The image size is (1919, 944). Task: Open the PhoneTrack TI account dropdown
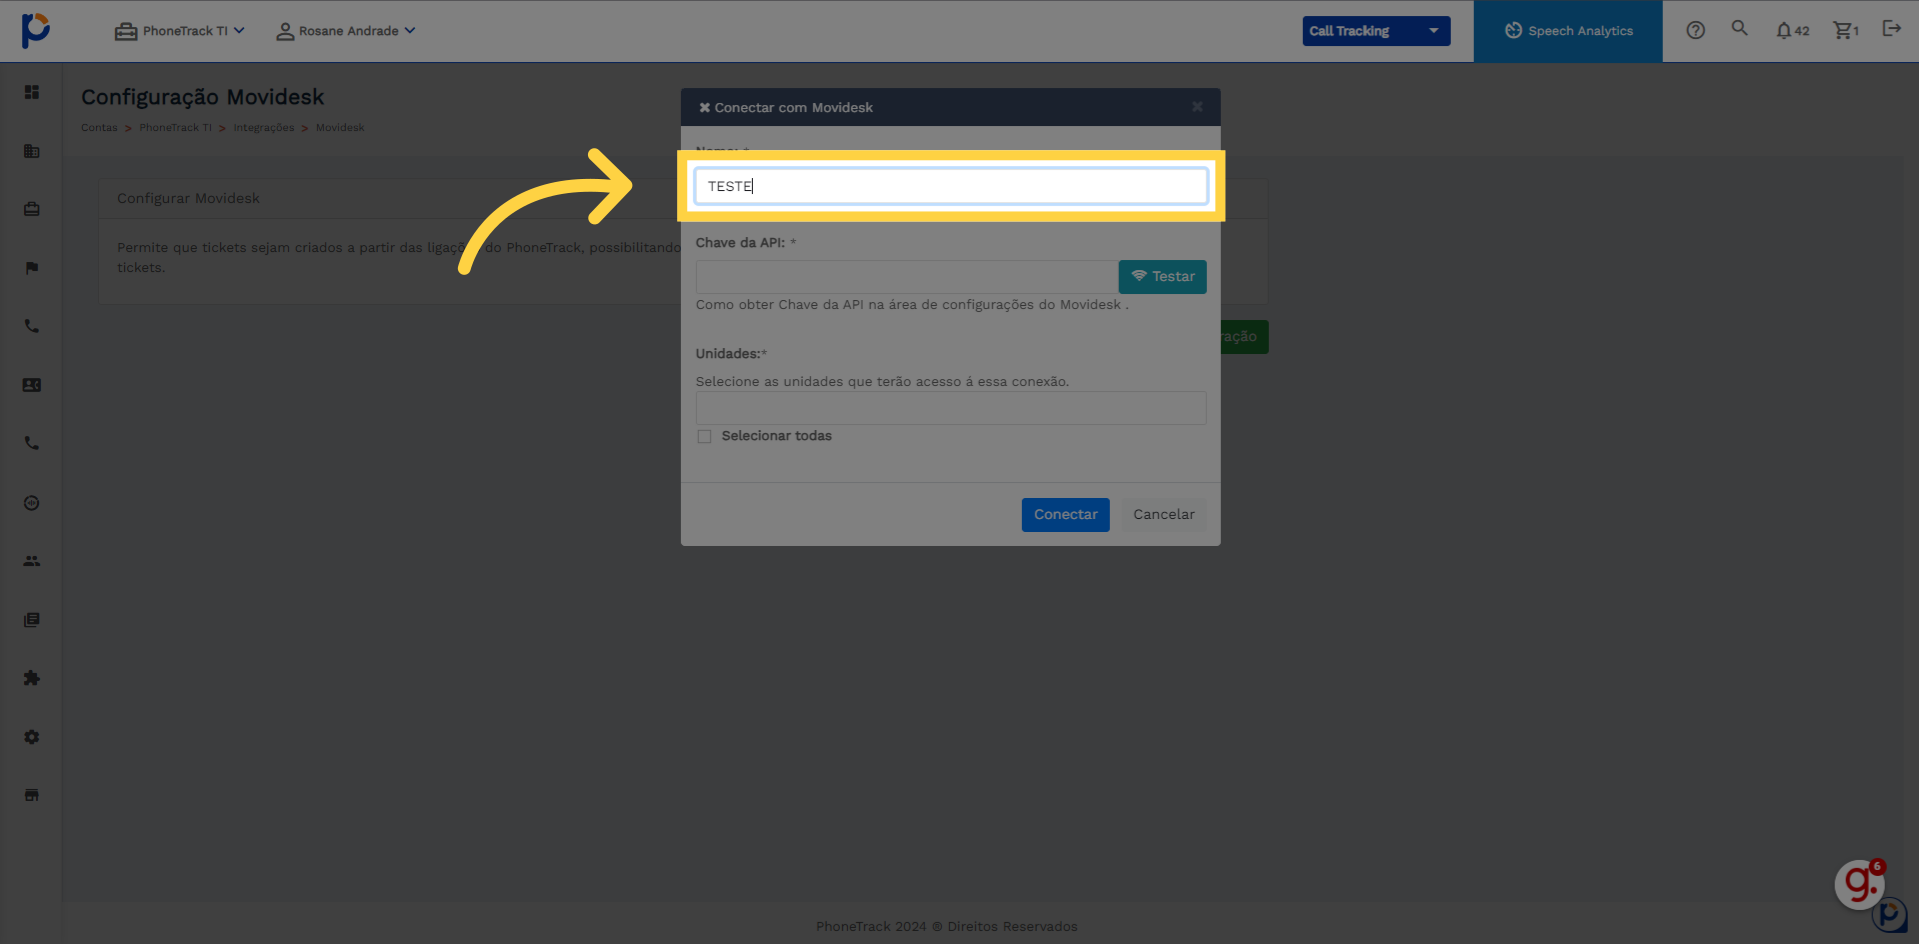pyautogui.click(x=179, y=31)
